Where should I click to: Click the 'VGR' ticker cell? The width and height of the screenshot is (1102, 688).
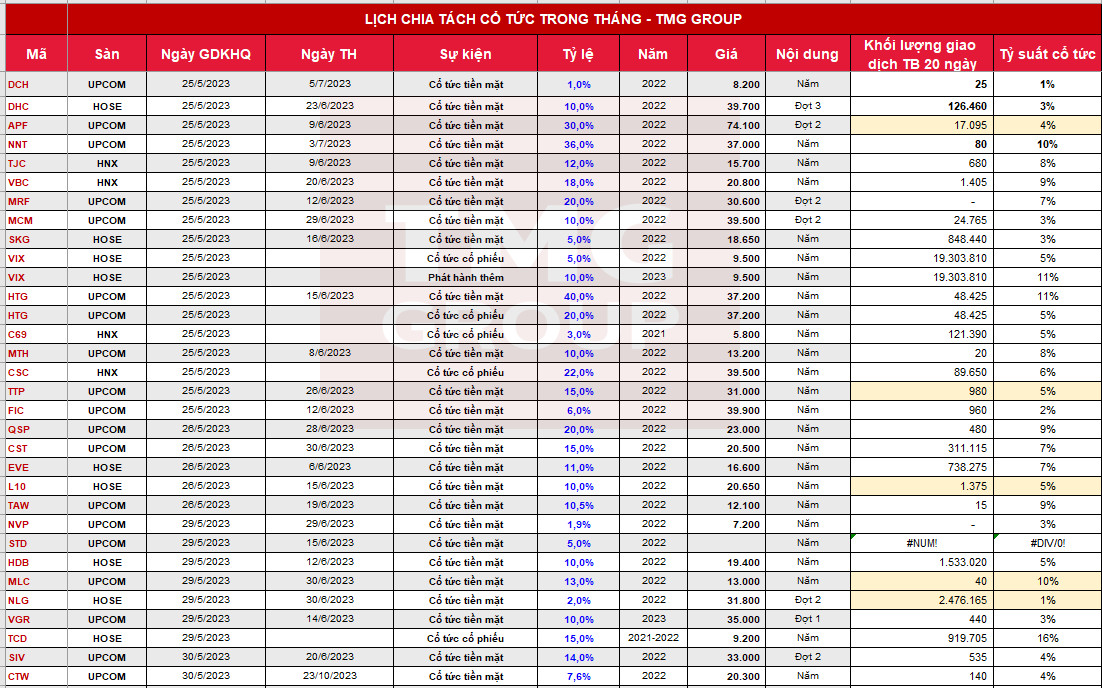coord(37,619)
